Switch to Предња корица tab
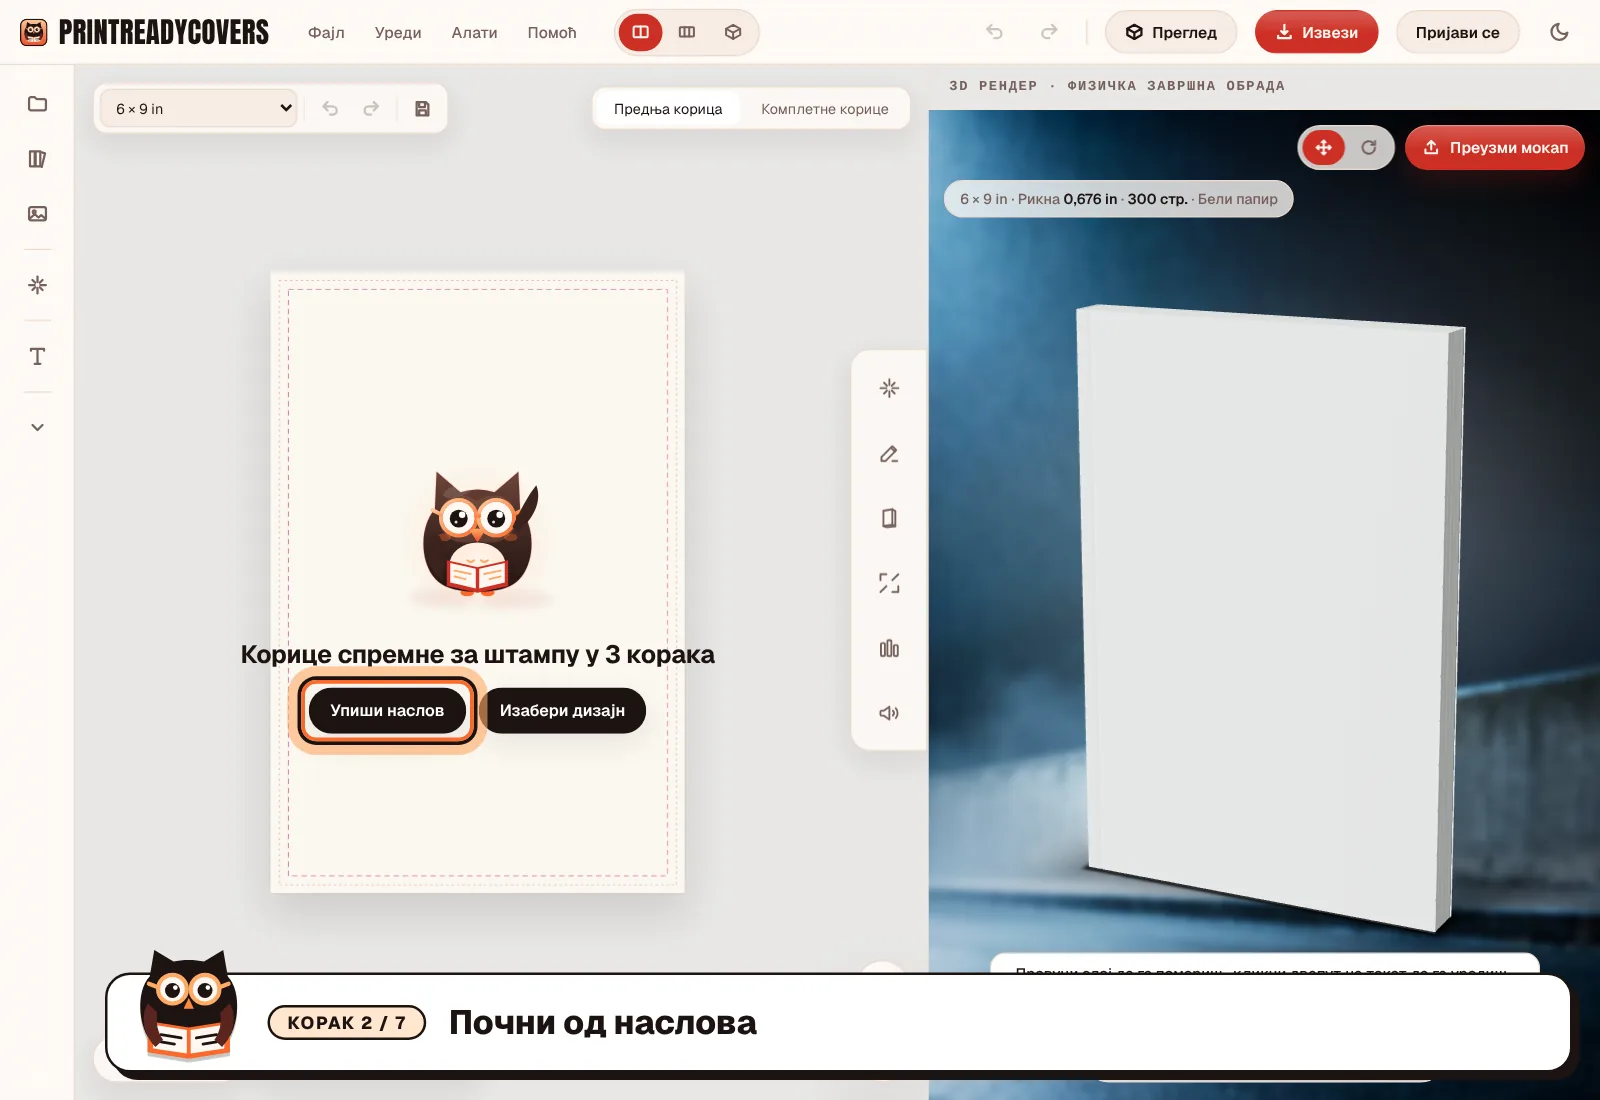 tap(668, 109)
